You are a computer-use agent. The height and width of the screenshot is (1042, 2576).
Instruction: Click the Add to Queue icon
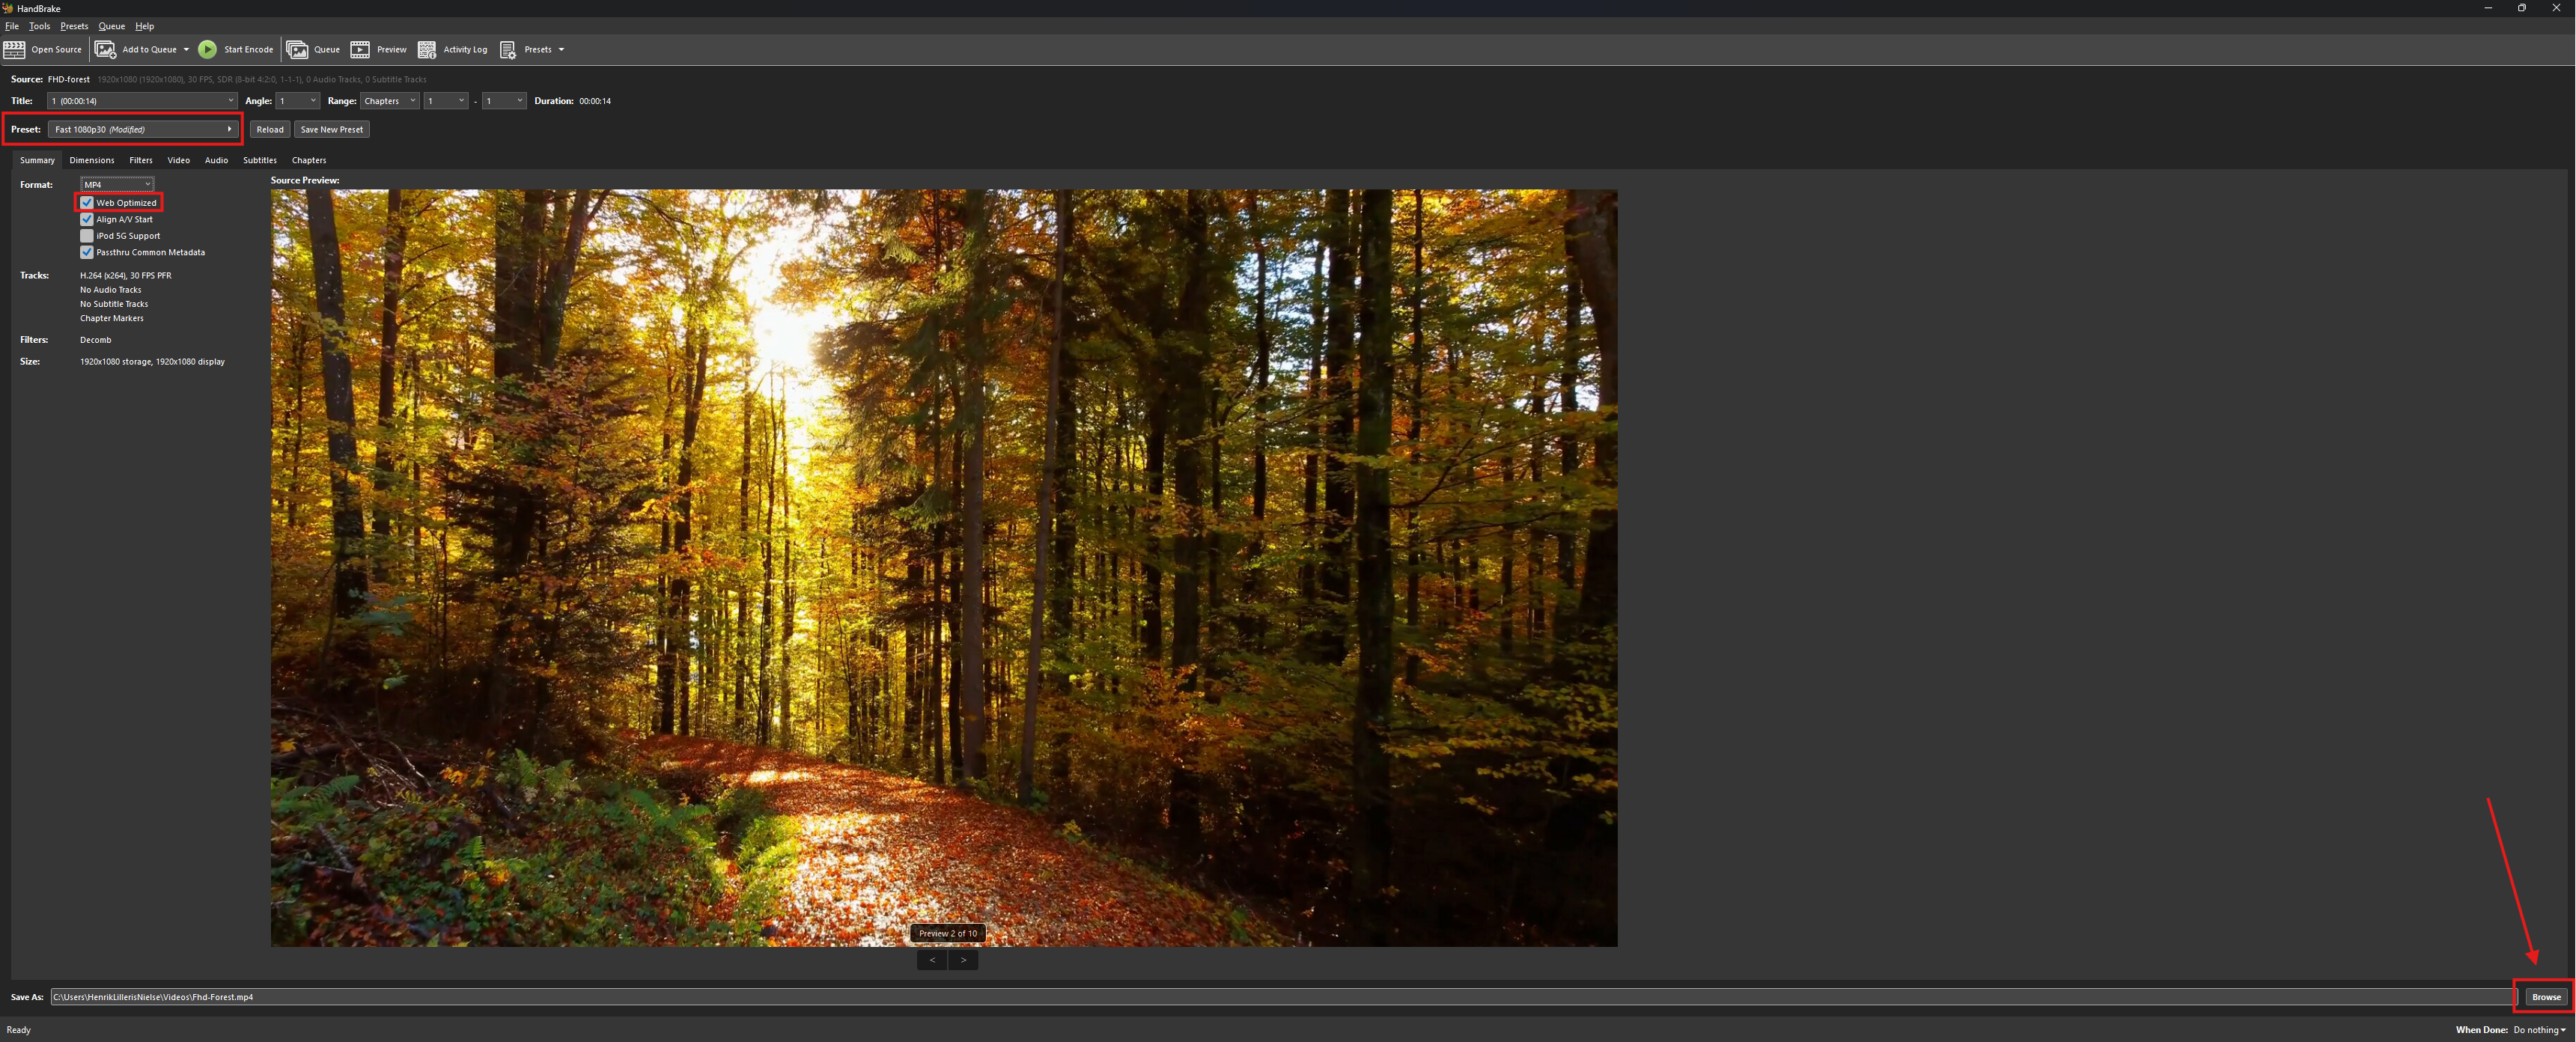click(x=105, y=49)
